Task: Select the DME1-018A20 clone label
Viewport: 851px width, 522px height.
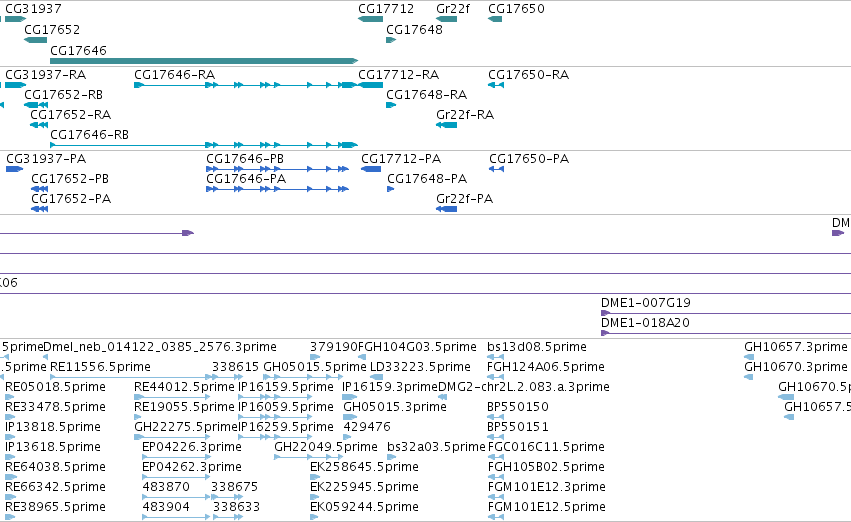Action: [645, 322]
